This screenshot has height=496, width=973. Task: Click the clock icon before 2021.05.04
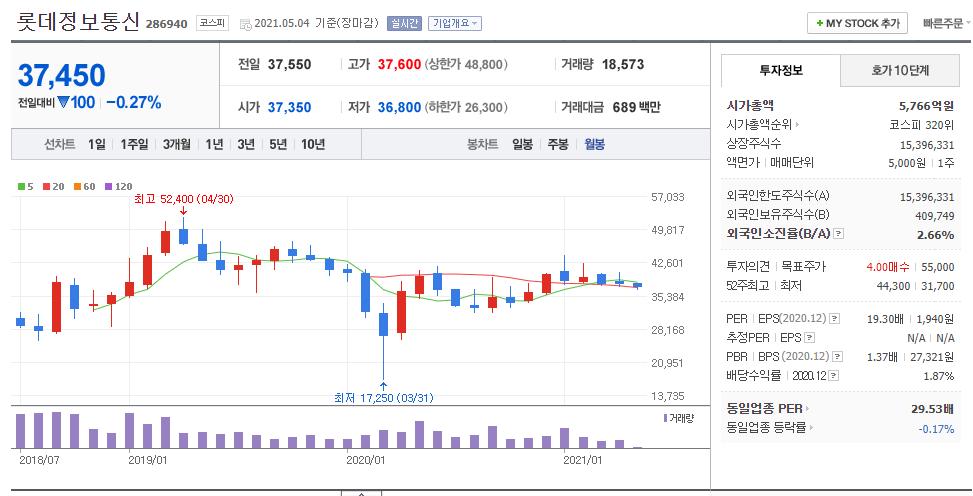click(x=246, y=24)
